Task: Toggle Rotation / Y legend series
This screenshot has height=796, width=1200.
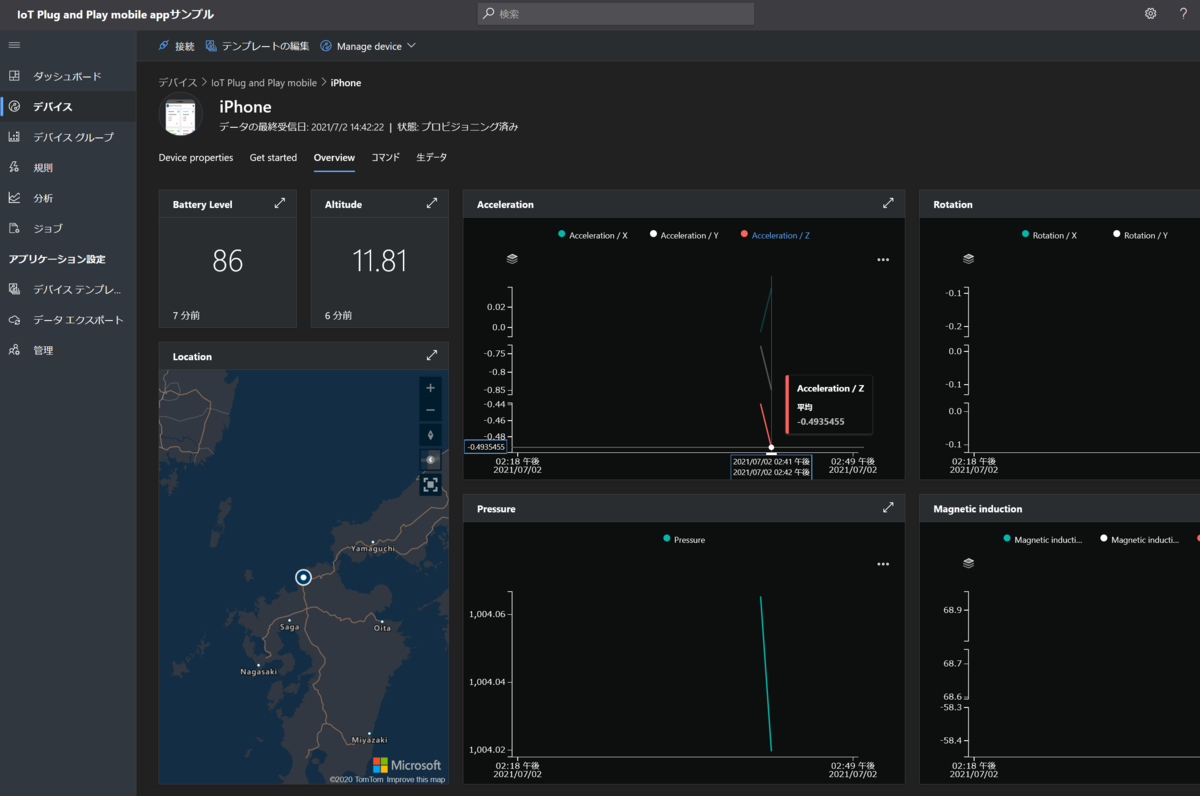Action: (1140, 235)
